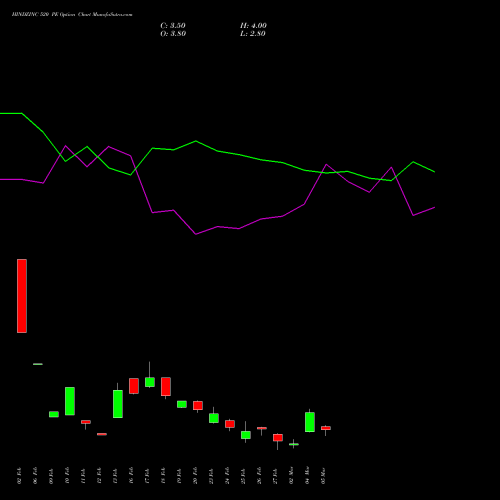Click the low price L: 2.80

pos(253,34)
